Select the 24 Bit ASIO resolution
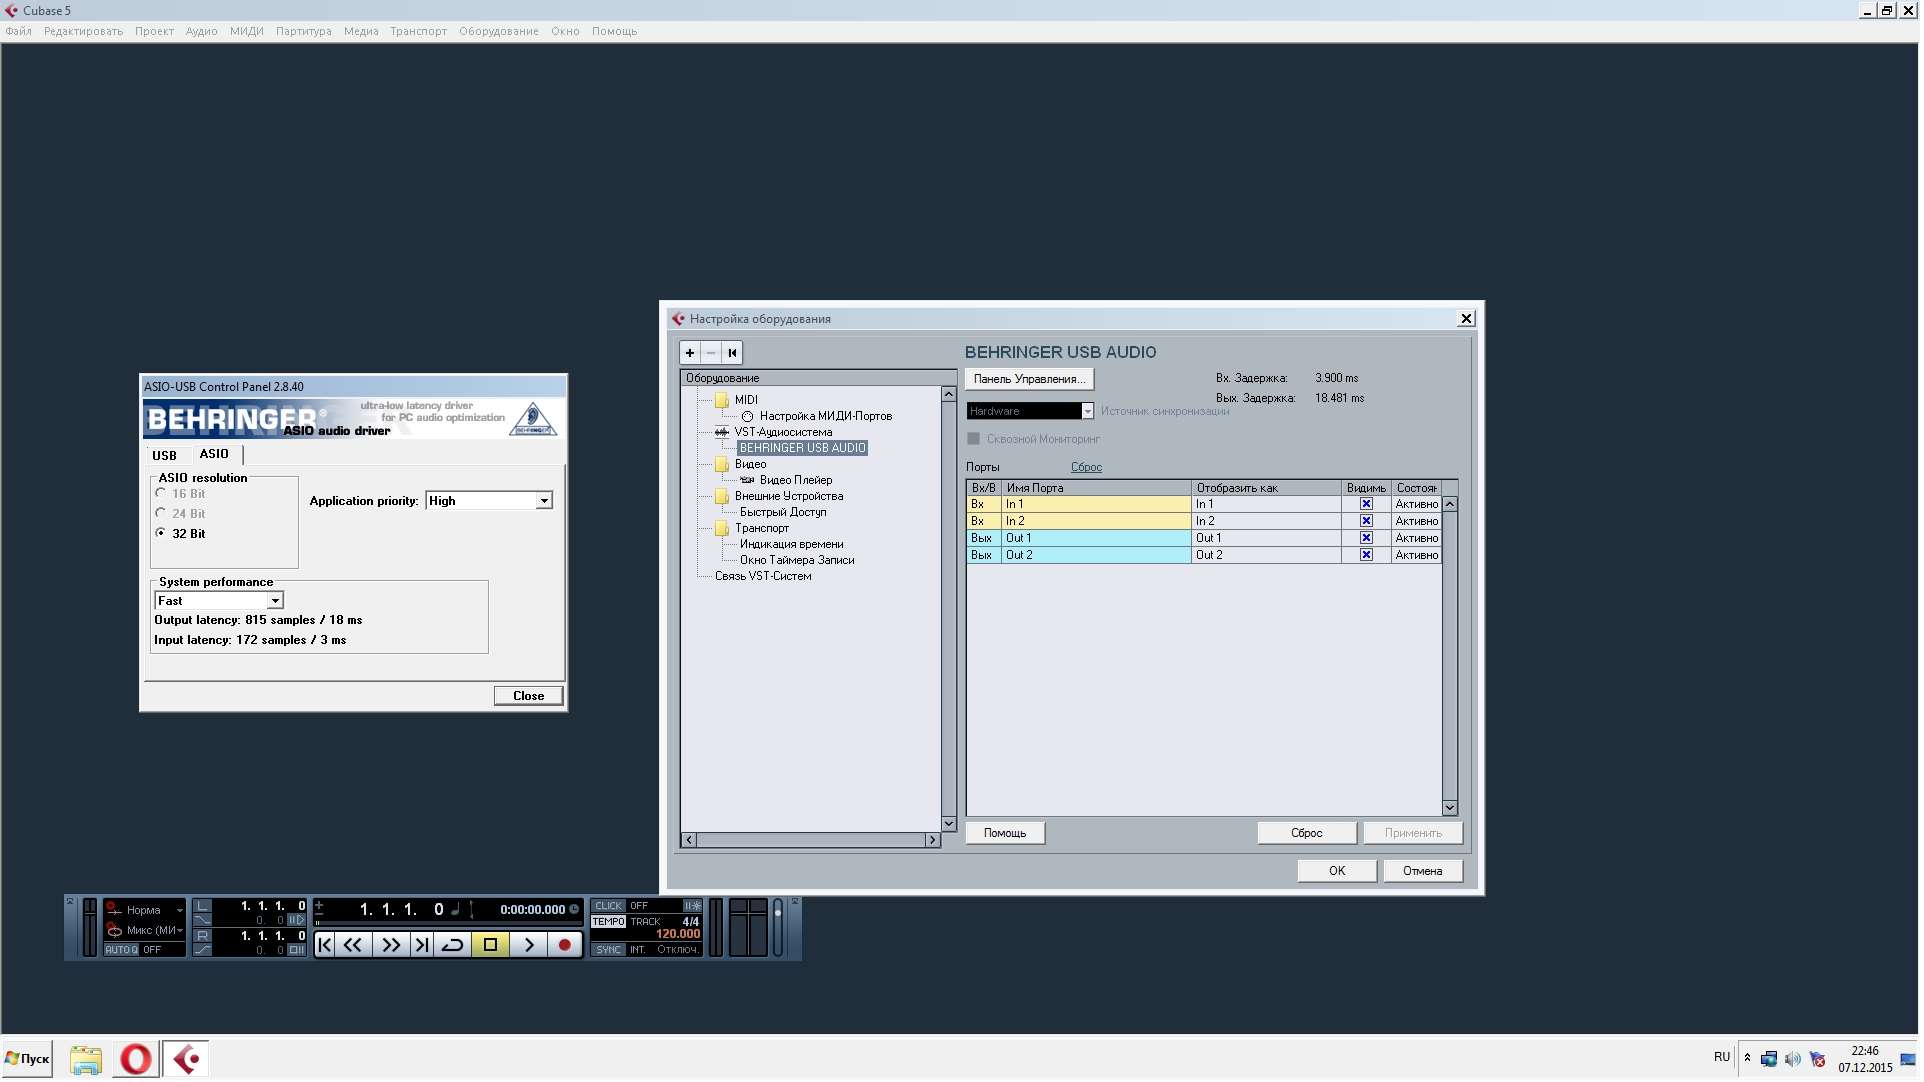1924x1082 pixels. [161, 514]
